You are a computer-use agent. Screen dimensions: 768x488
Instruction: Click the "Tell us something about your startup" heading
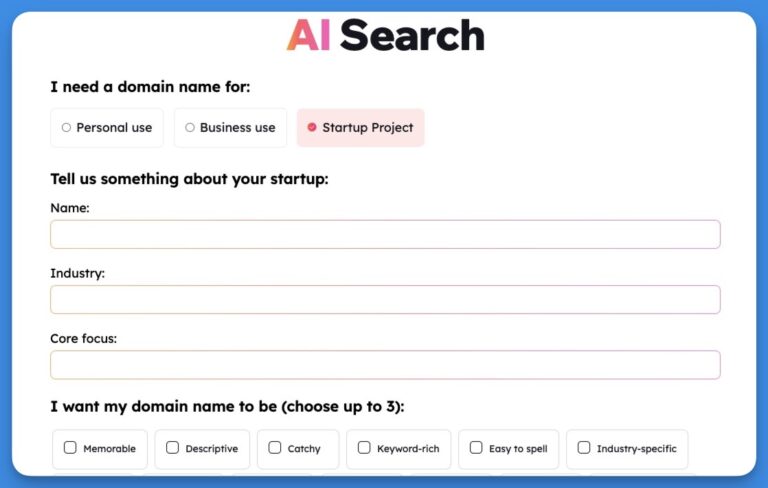[x=189, y=179]
